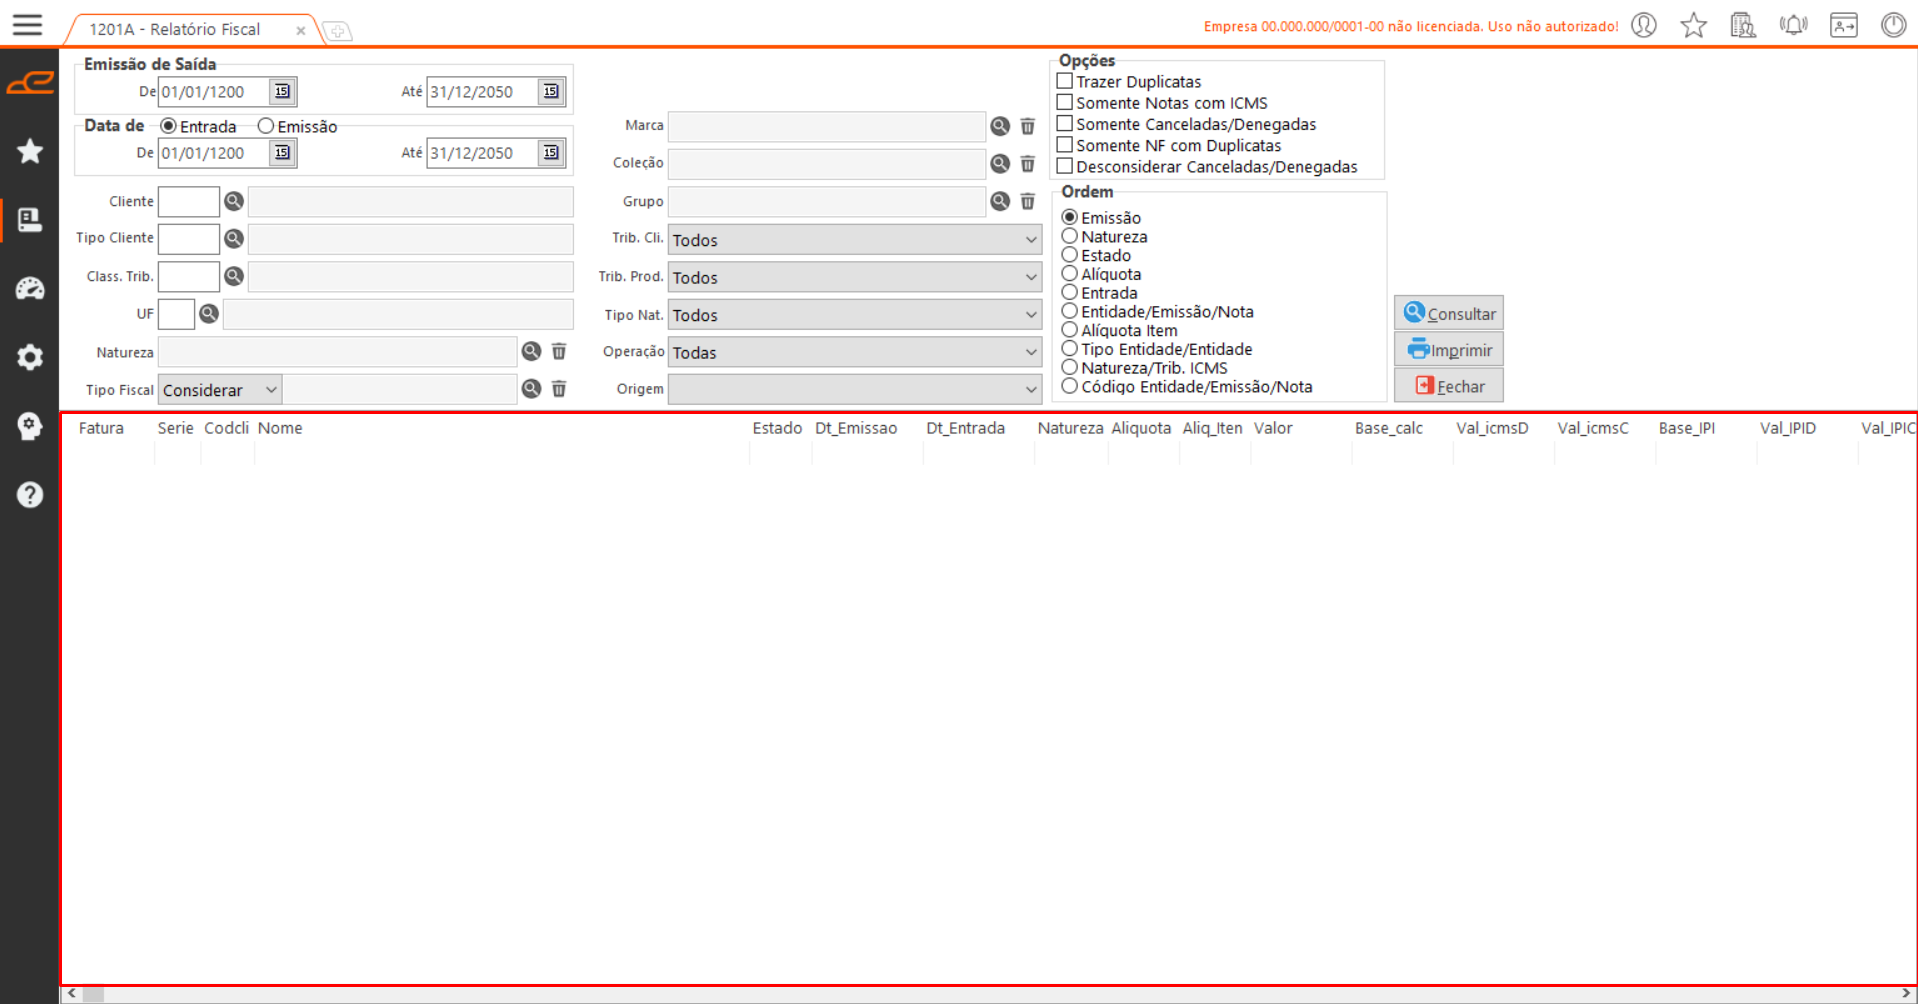Select the Emissão radio under Data de
Viewport: 1918px width, 1004px height.
(266, 126)
